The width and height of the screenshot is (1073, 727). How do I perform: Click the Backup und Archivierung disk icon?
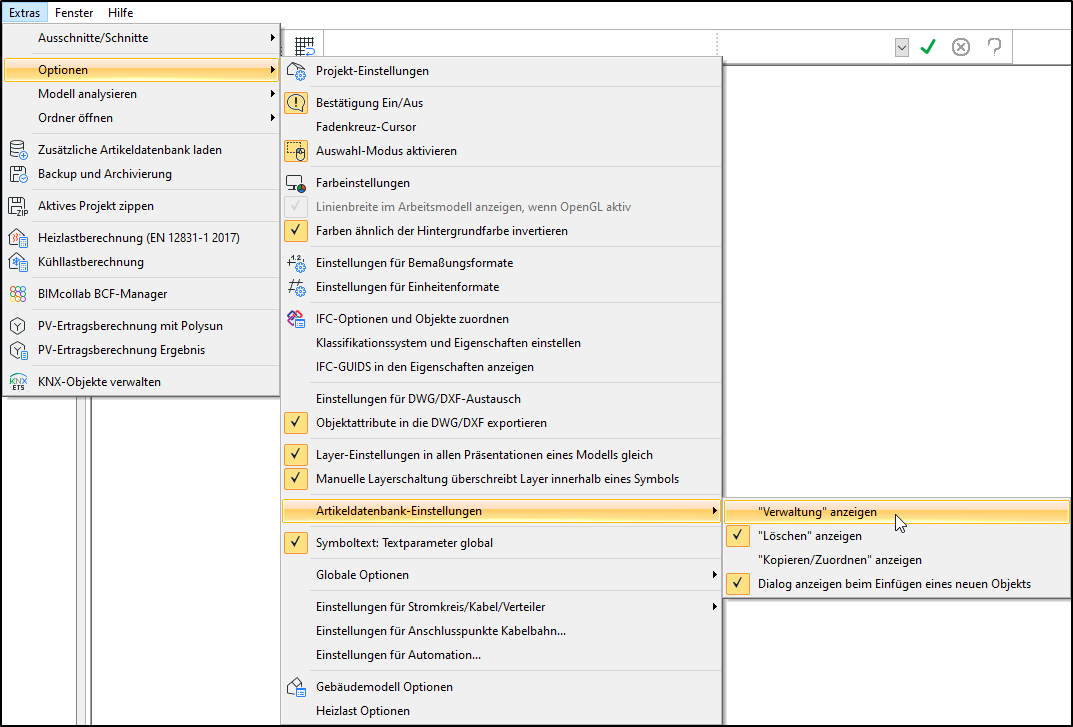18,174
